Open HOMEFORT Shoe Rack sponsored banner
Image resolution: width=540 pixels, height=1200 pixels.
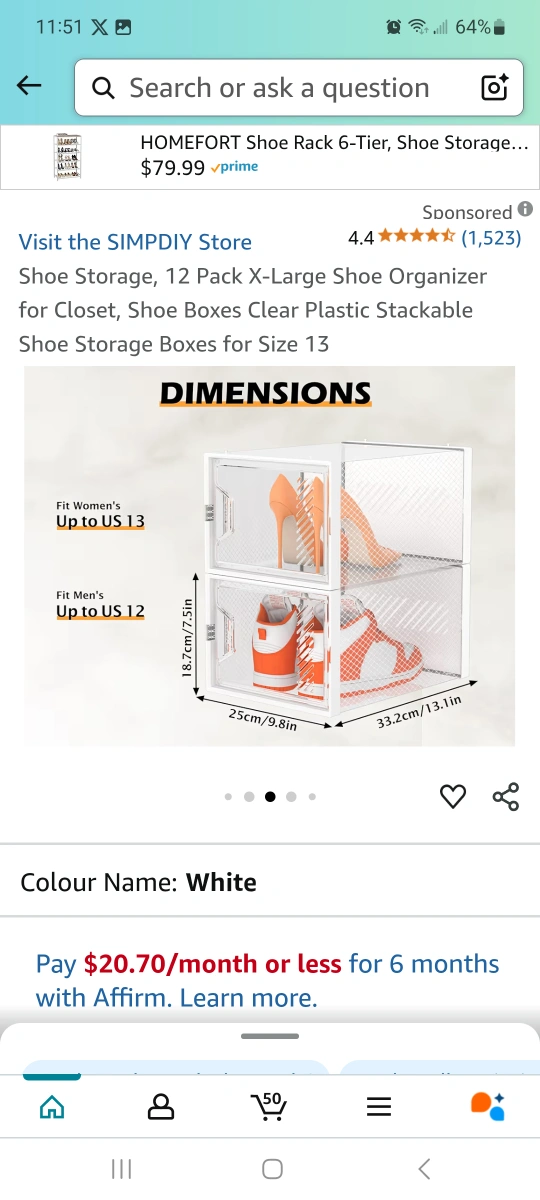tap(270, 157)
